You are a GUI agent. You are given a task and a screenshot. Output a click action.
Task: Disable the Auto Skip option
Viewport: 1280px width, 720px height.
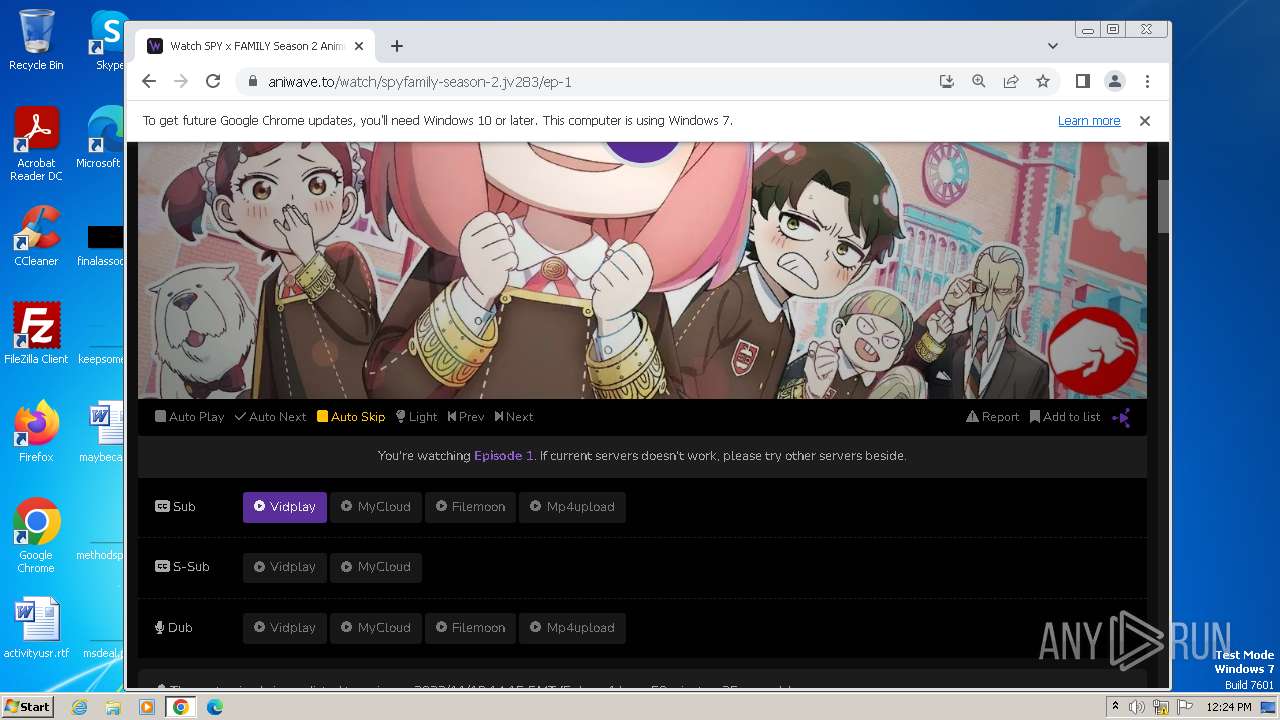pyautogui.click(x=351, y=417)
